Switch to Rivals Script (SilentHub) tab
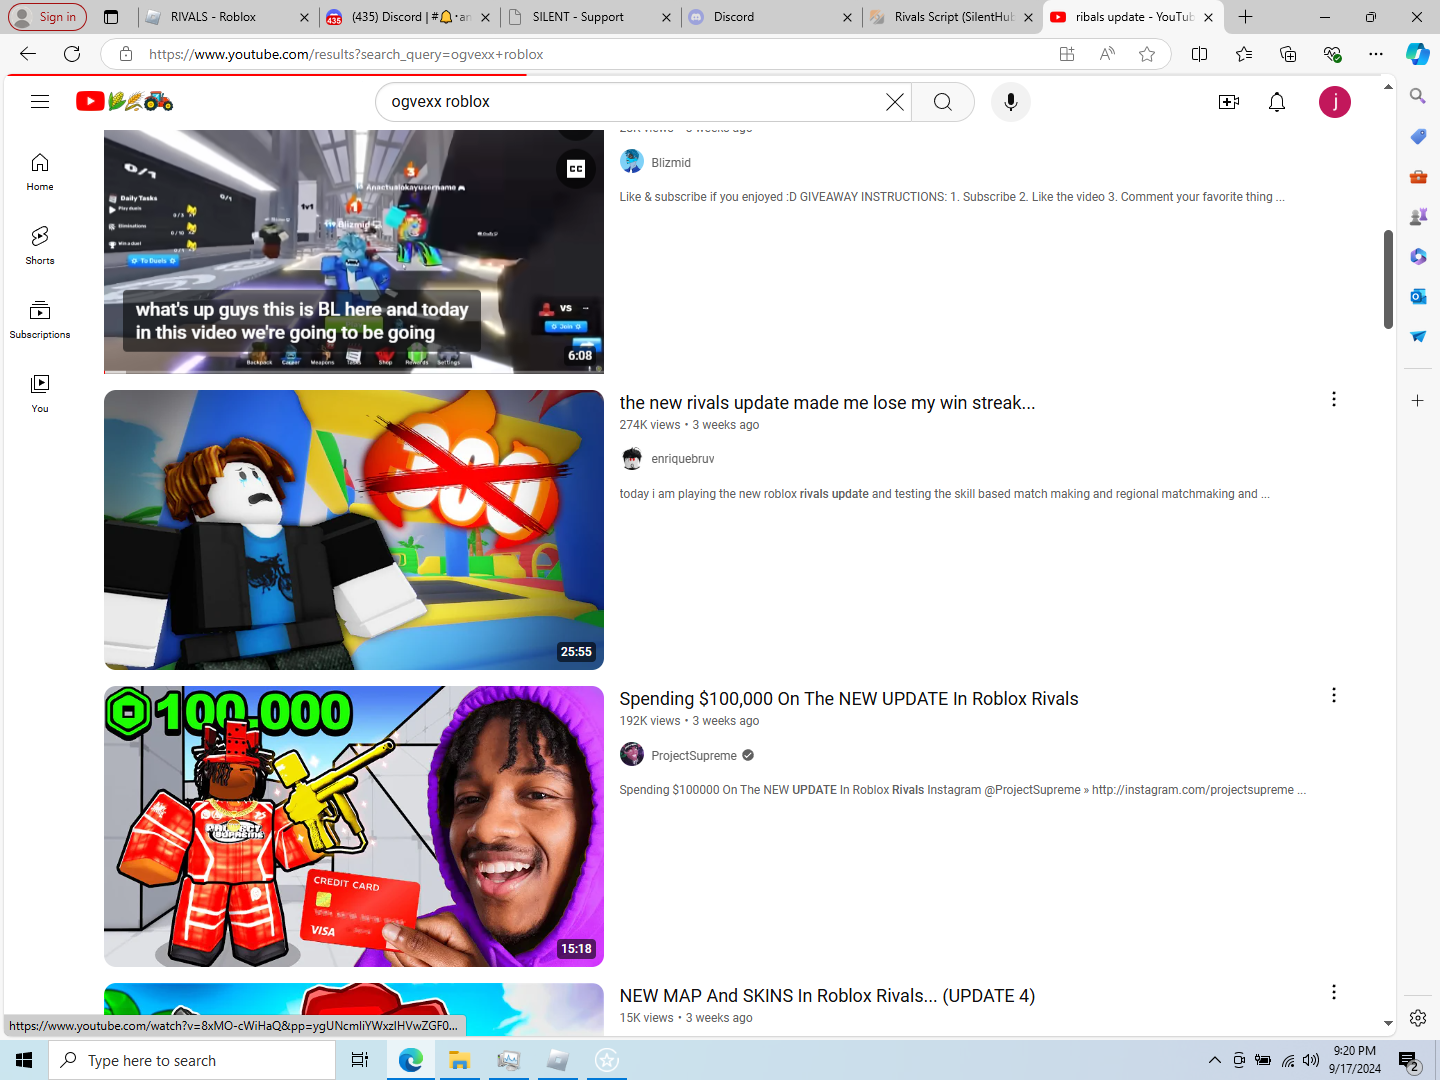The image size is (1440, 1080). point(951,17)
